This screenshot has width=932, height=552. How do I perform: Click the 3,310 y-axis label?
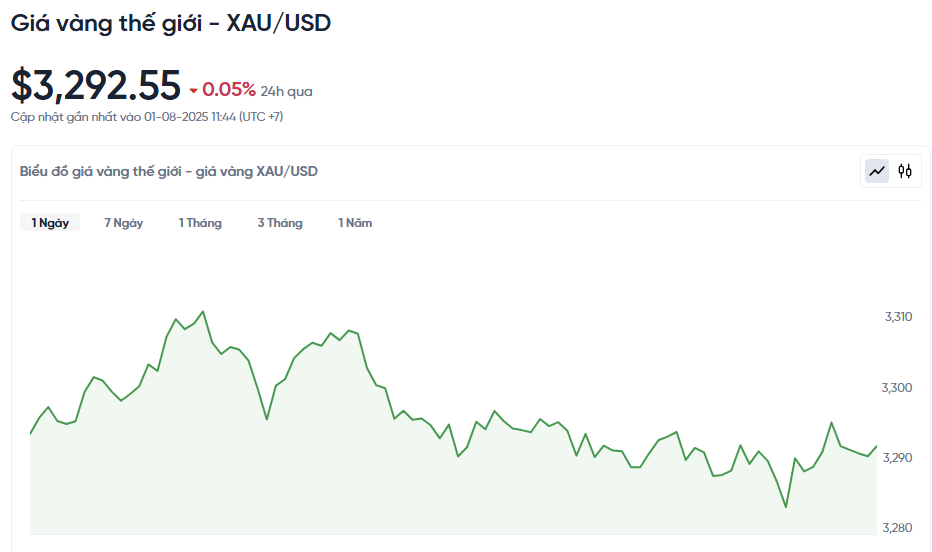click(x=898, y=317)
